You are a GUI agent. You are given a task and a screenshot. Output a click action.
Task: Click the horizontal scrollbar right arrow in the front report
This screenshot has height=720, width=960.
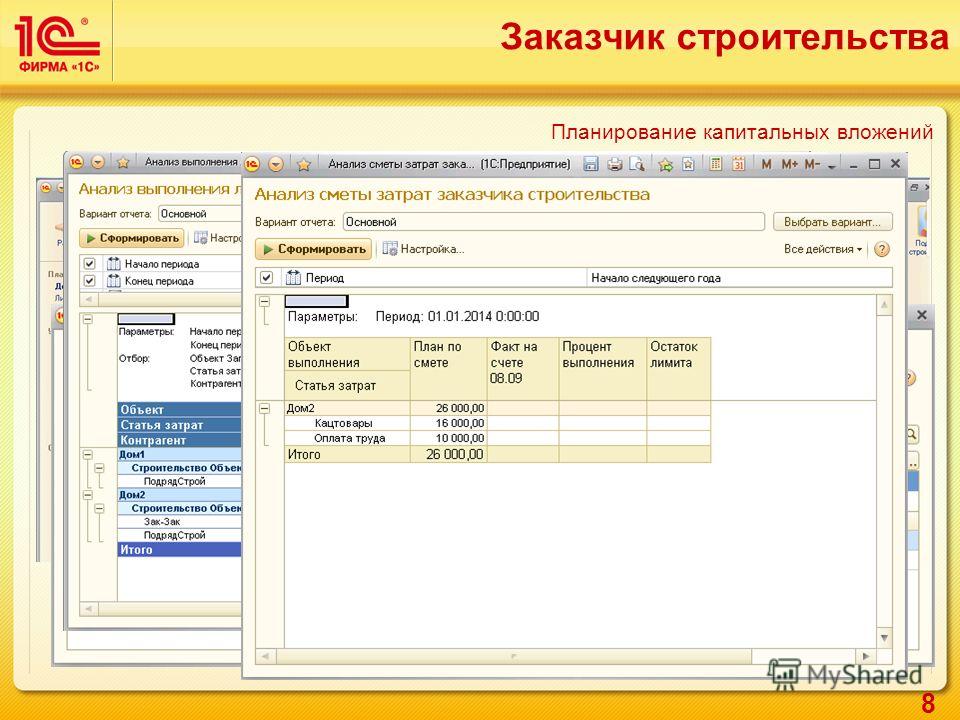pos(865,656)
